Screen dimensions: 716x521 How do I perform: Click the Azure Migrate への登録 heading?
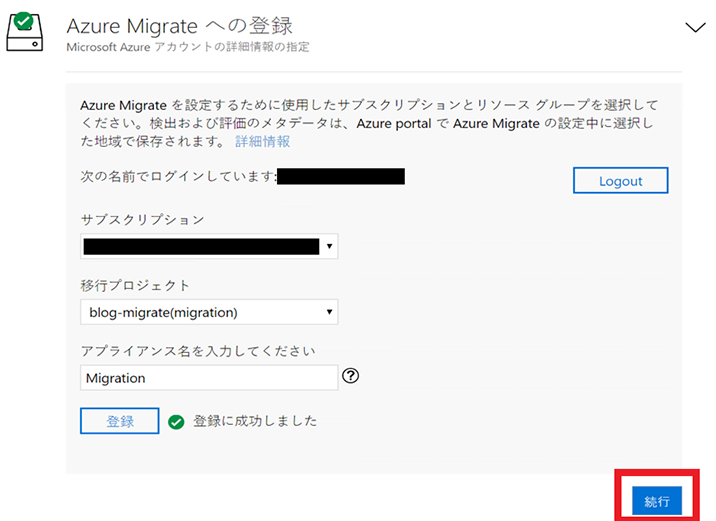click(x=179, y=26)
